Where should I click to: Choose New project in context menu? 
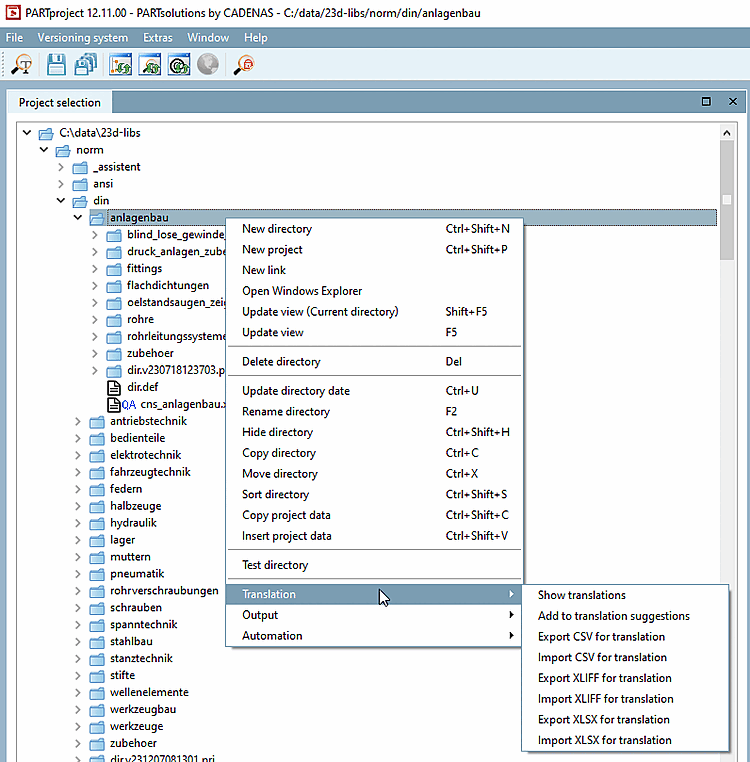374,250
